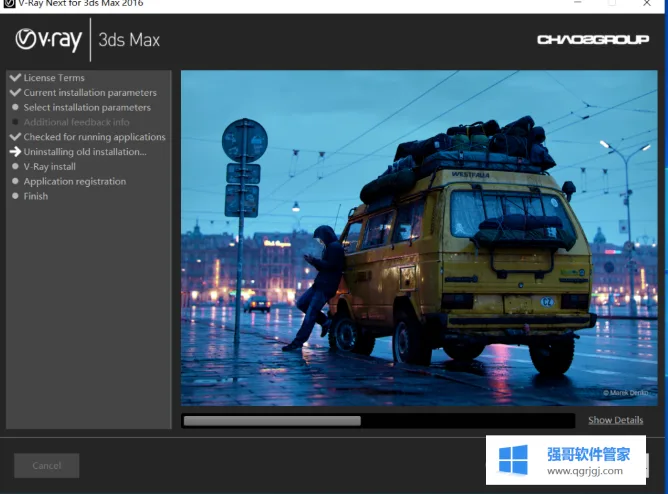Click checkmark beside Current installation parameters
Screen dimensions: 668x494
point(15,92)
